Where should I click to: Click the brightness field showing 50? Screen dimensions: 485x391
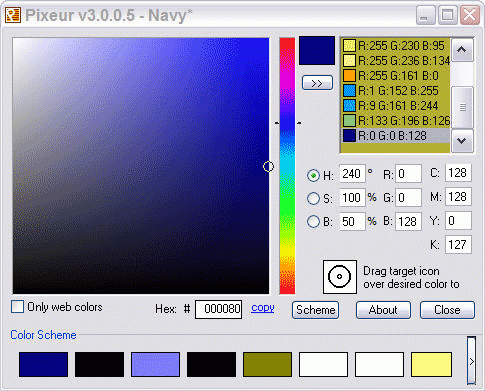352,221
